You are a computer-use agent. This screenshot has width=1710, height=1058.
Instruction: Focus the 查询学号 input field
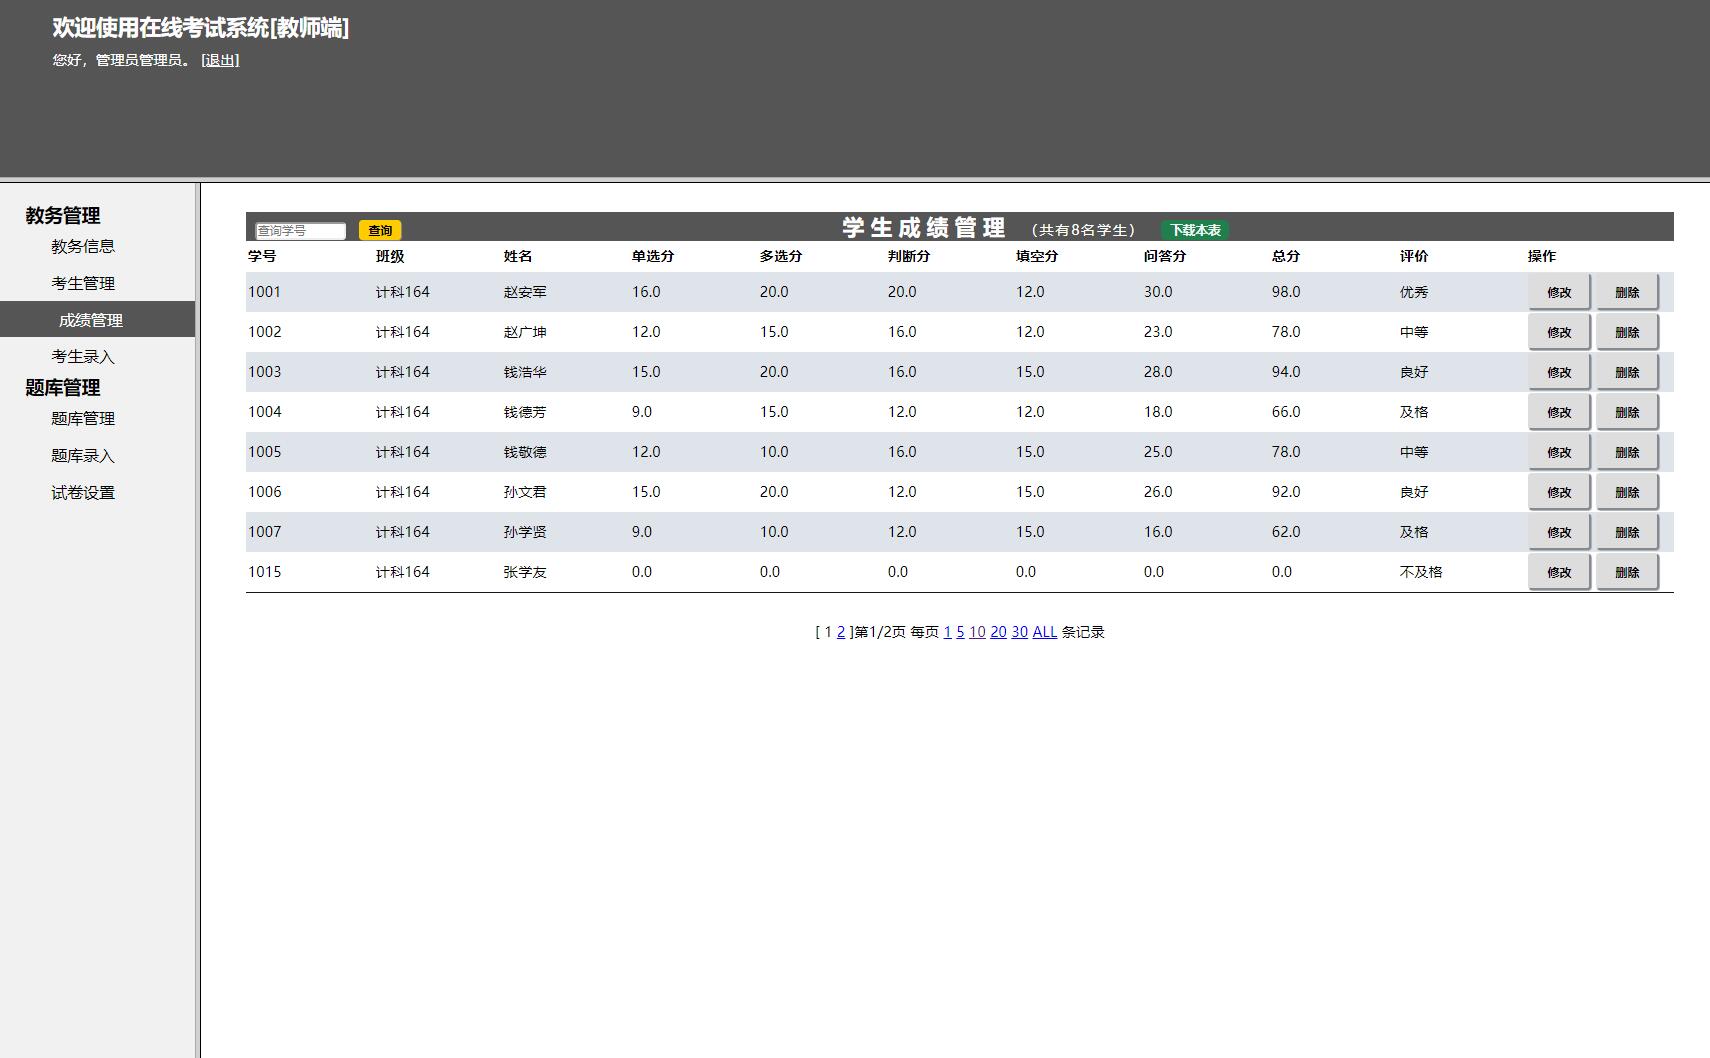[x=300, y=231]
